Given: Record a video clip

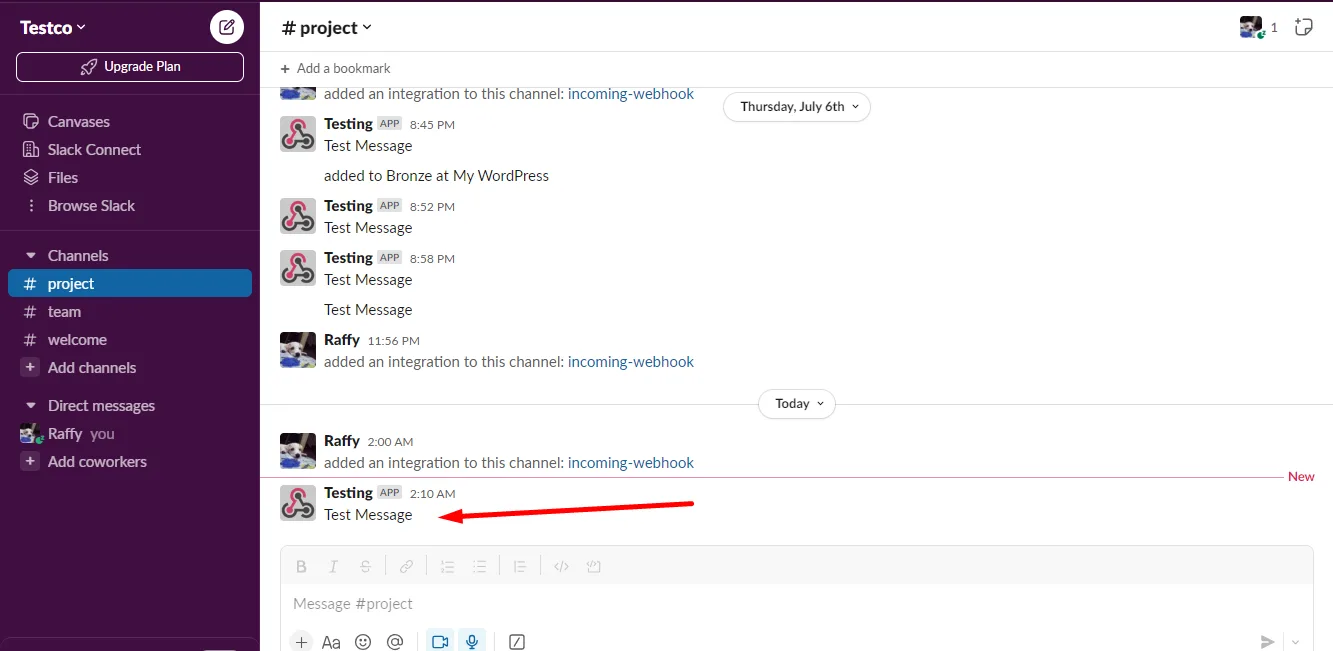Looking at the screenshot, I should click(439, 642).
